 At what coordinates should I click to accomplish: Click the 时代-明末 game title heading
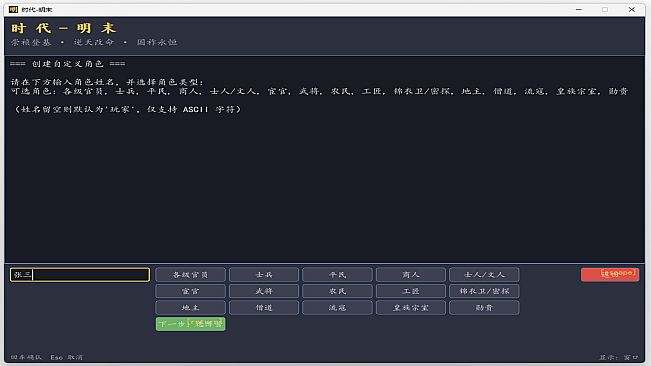(63, 28)
